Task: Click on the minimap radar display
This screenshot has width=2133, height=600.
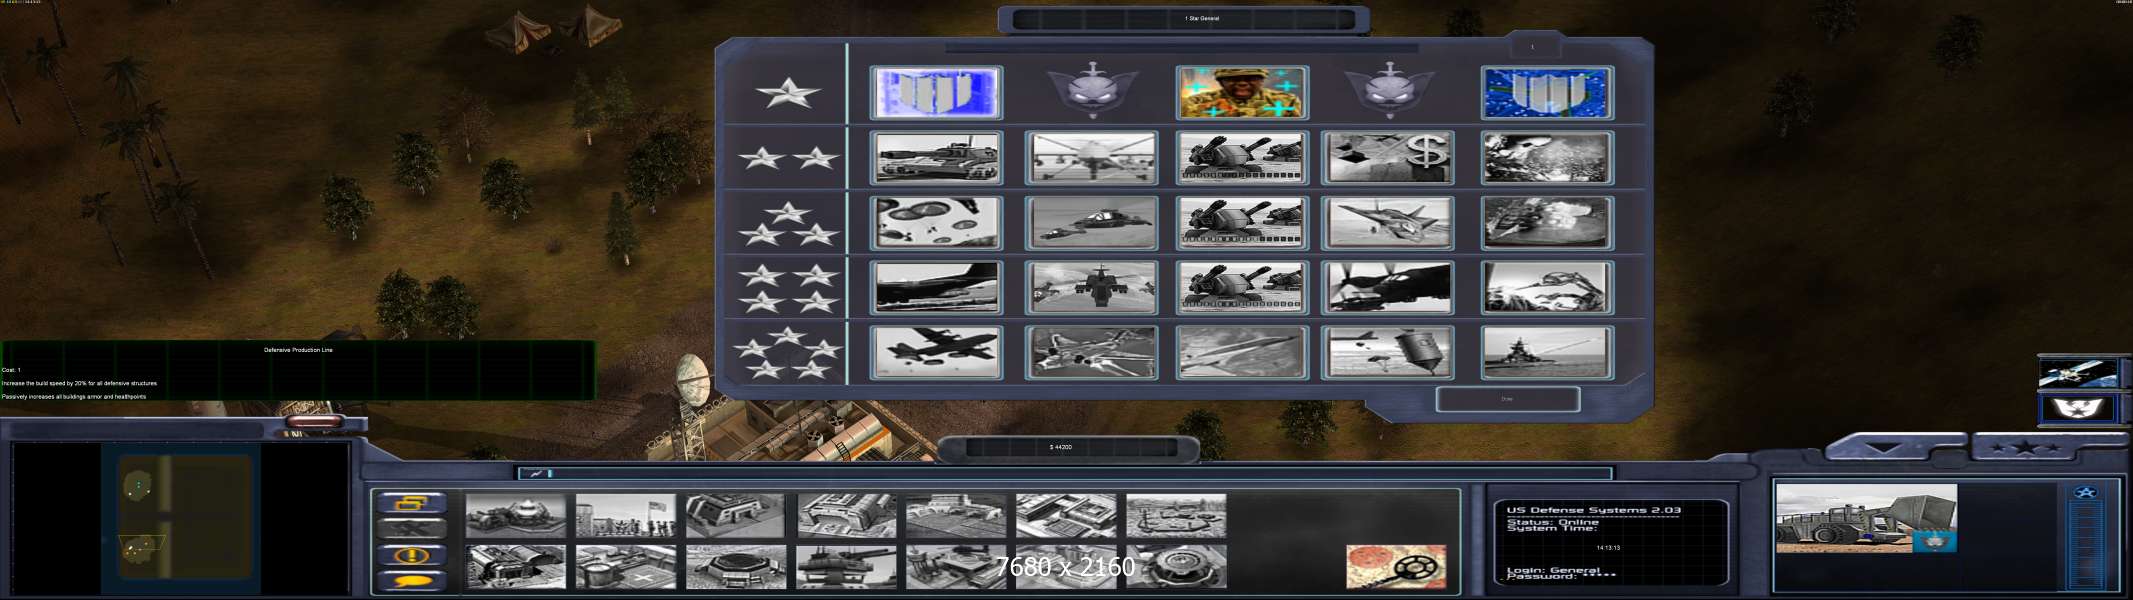Action: click(181, 517)
